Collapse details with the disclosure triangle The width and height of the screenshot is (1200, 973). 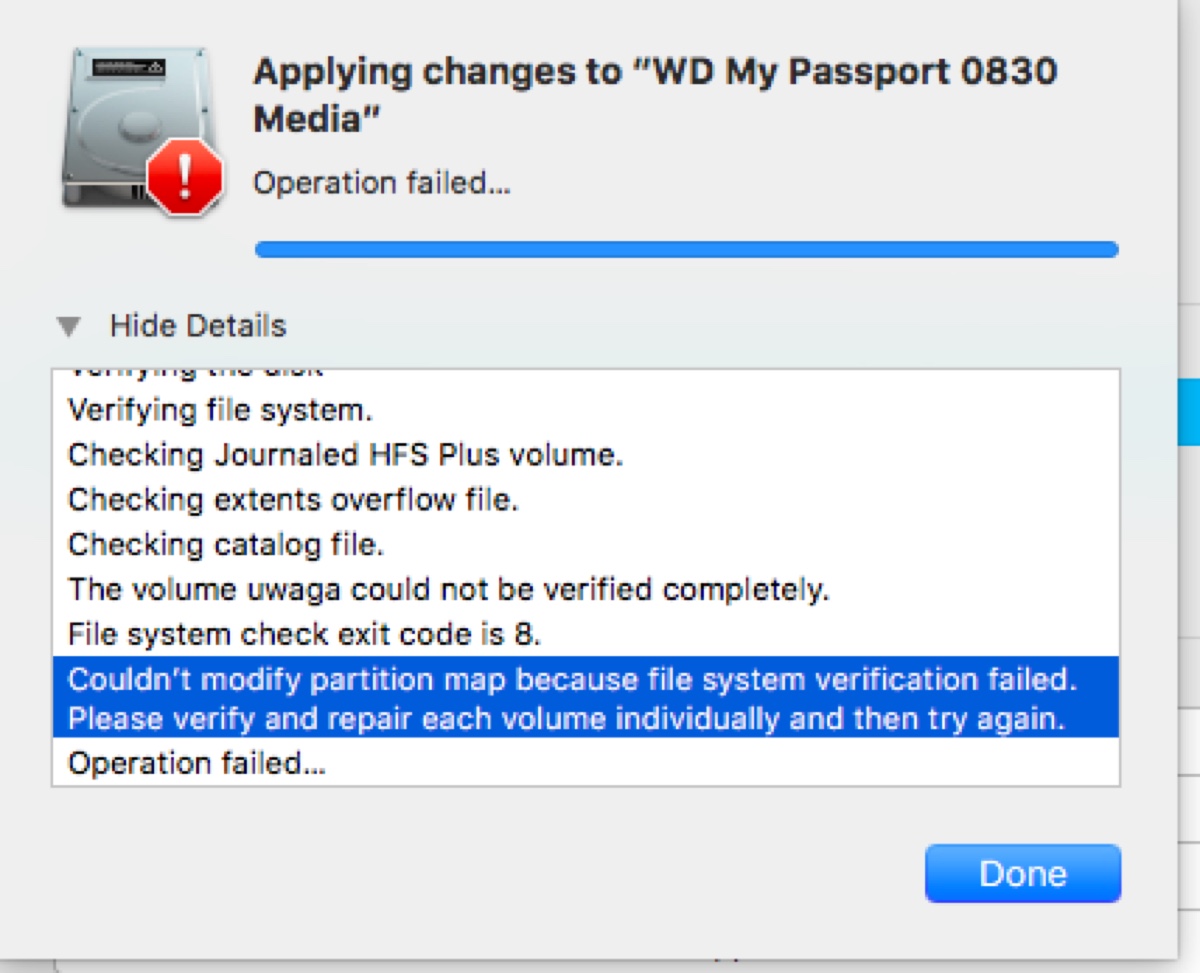69,326
